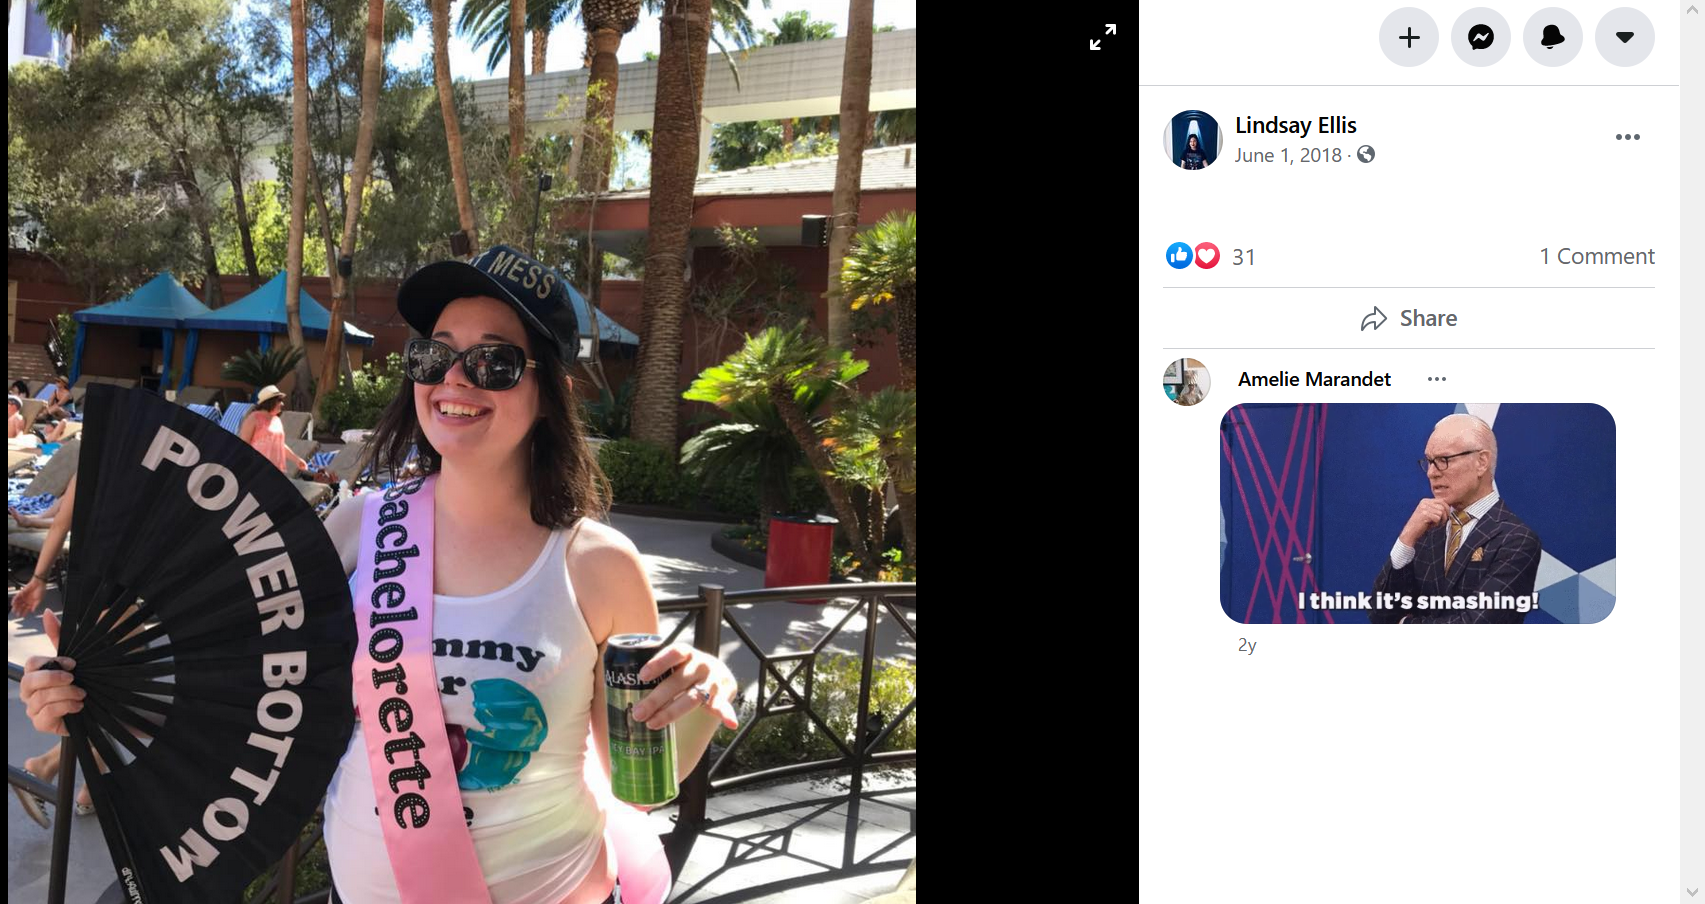The width and height of the screenshot is (1705, 904).
Task: Enter fullscreen photo view
Action: tap(1102, 38)
